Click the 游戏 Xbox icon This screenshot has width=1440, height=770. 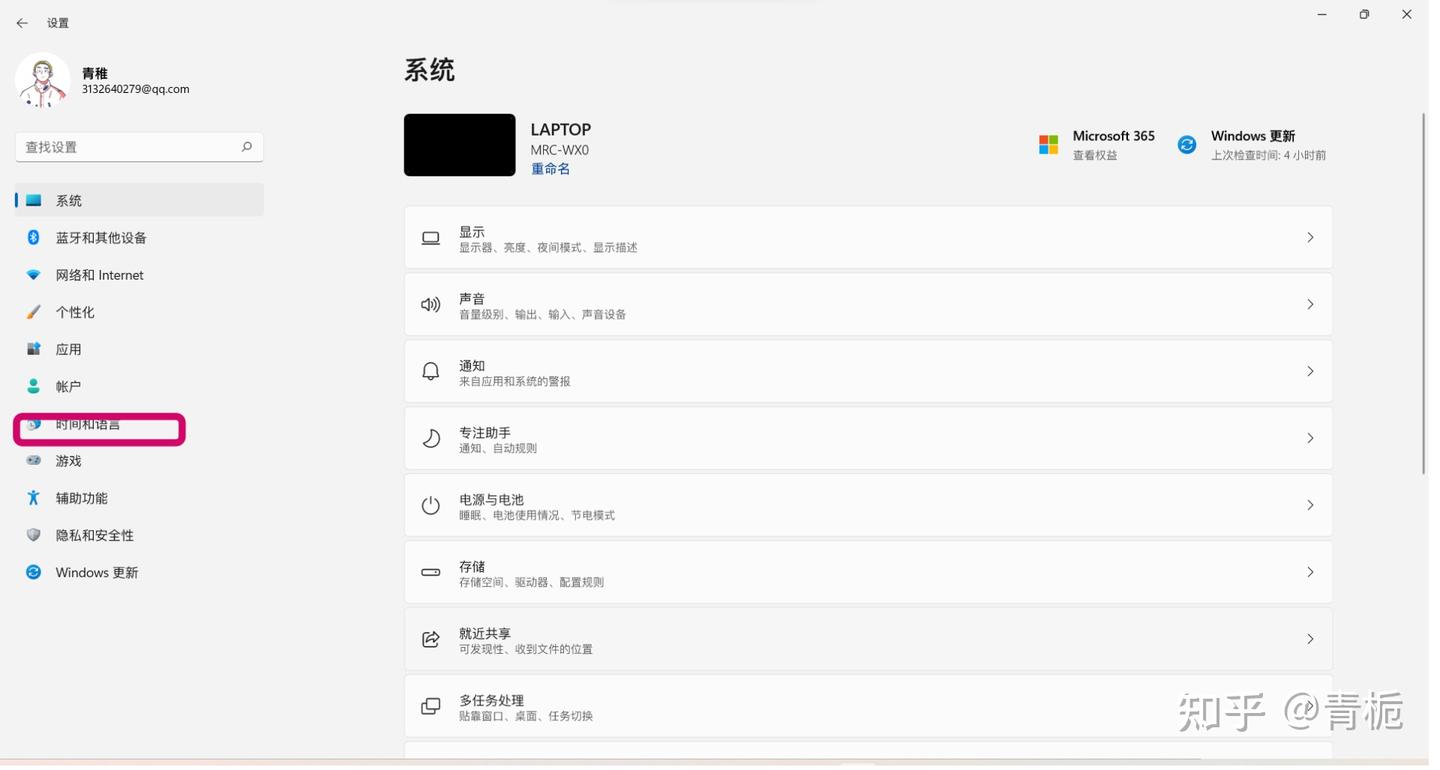[33, 460]
